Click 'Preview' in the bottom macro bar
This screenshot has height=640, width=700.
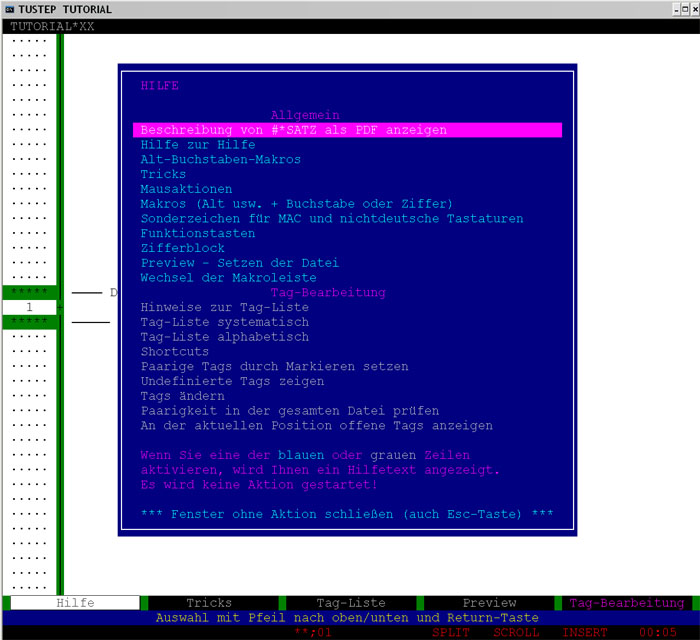[489, 603]
